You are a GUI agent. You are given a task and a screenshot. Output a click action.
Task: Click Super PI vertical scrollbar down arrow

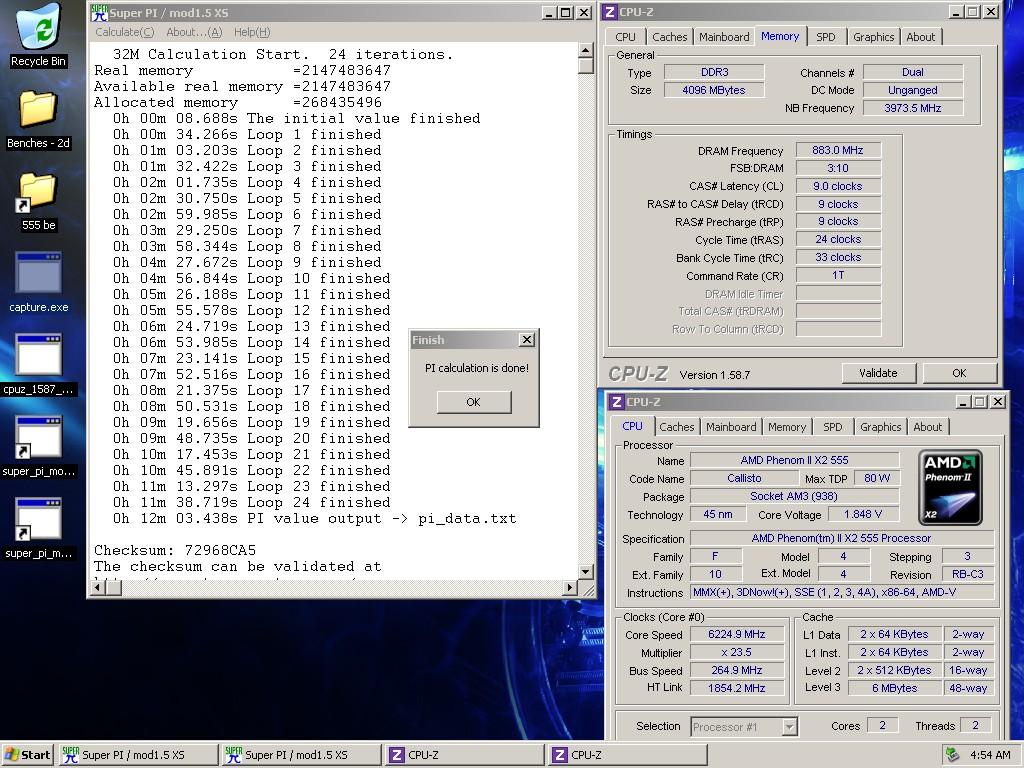[x=586, y=571]
